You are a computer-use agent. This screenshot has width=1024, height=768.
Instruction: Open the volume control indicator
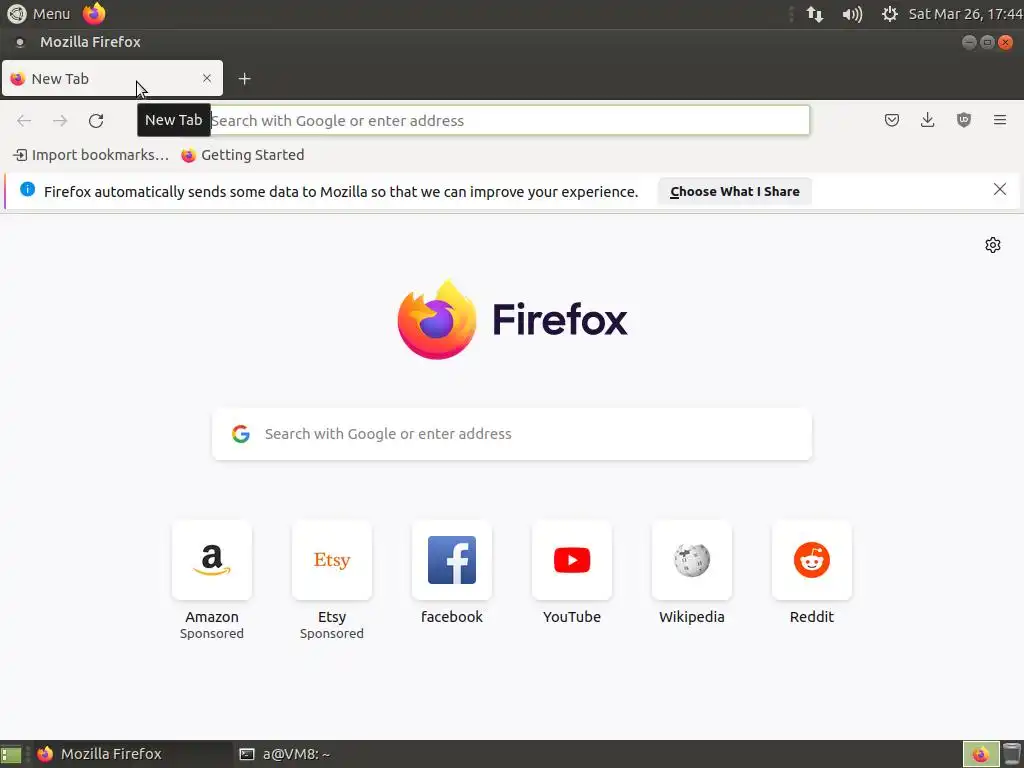pyautogui.click(x=852, y=14)
